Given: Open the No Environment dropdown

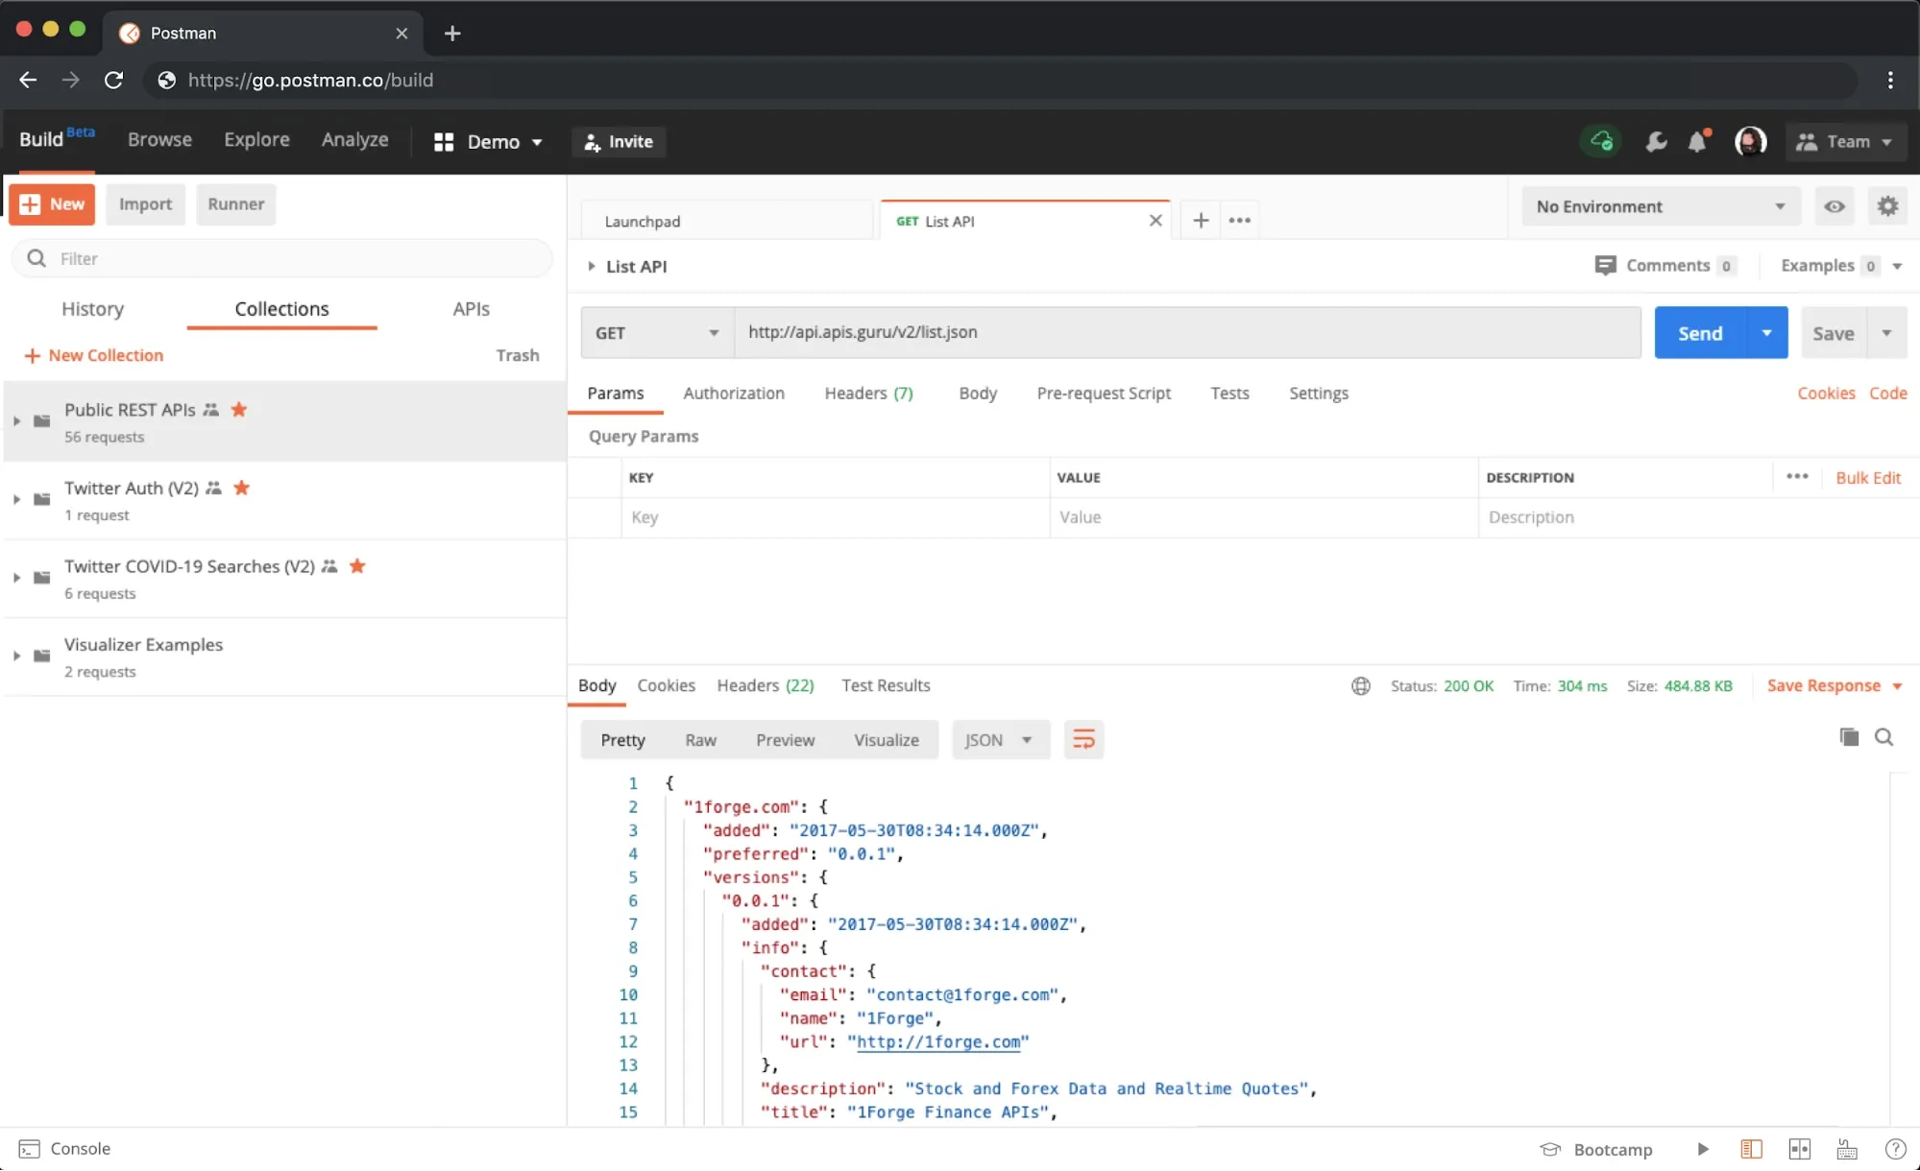Looking at the screenshot, I should click(1660, 206).
